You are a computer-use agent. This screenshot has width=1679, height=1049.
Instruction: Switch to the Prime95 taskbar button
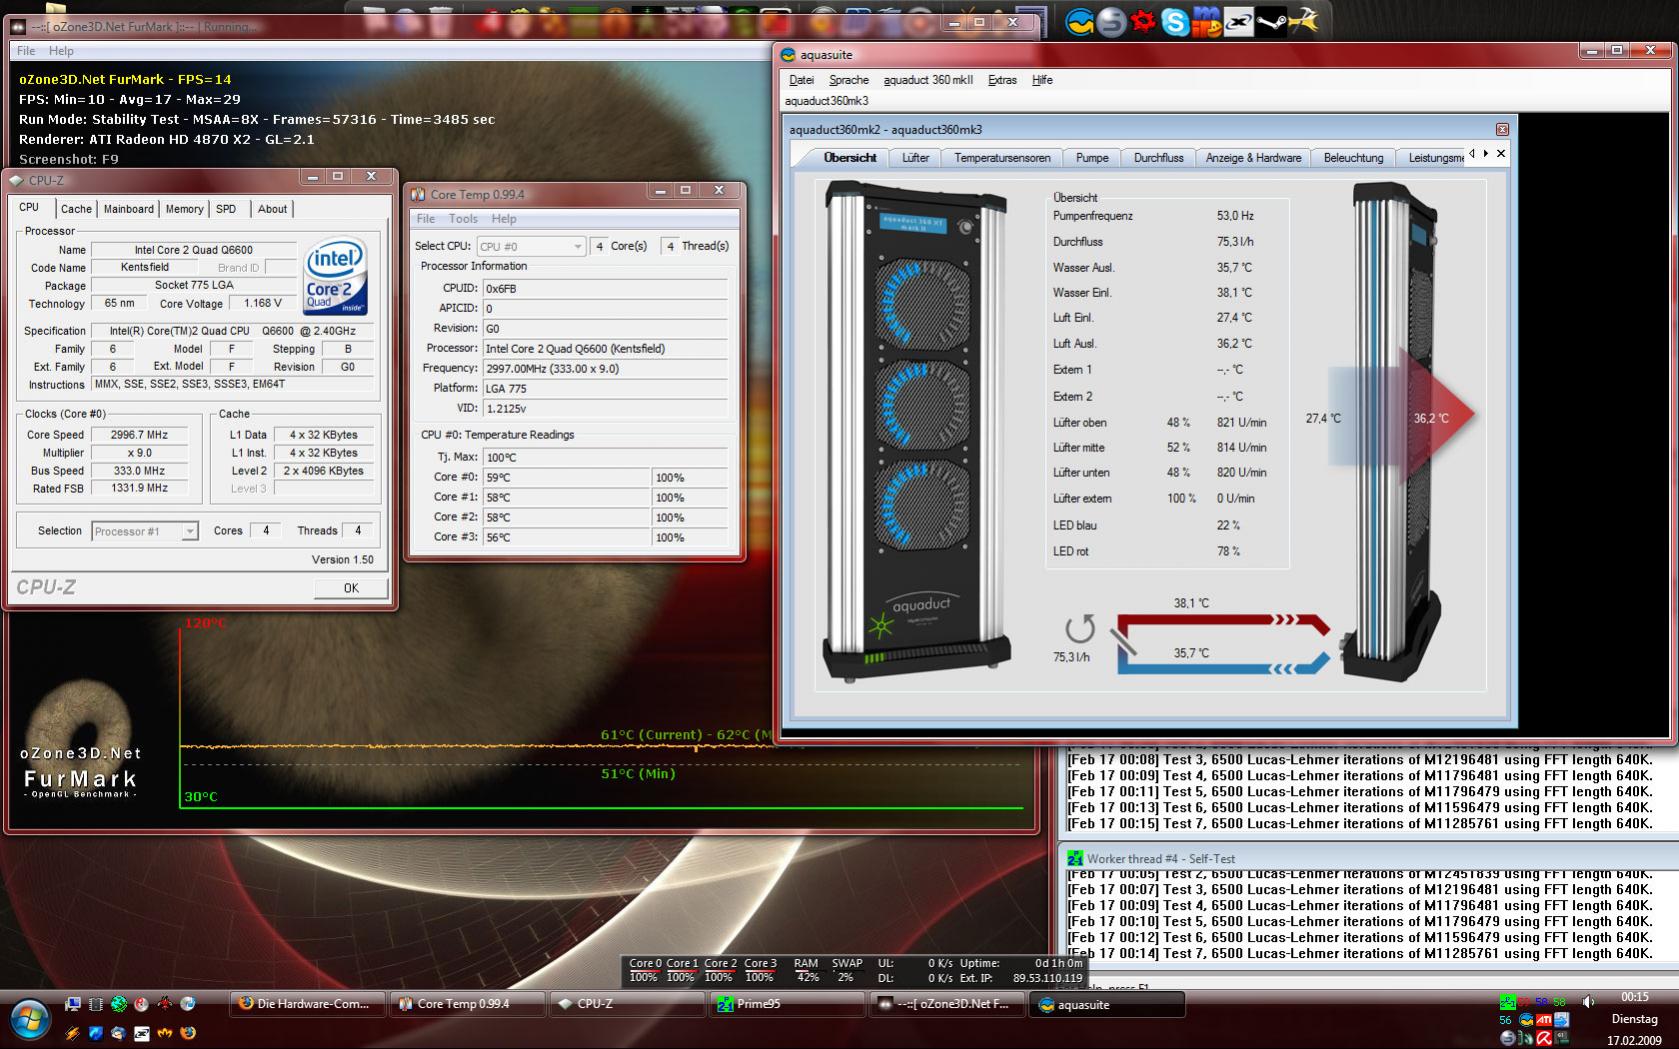pos(788,1004)
